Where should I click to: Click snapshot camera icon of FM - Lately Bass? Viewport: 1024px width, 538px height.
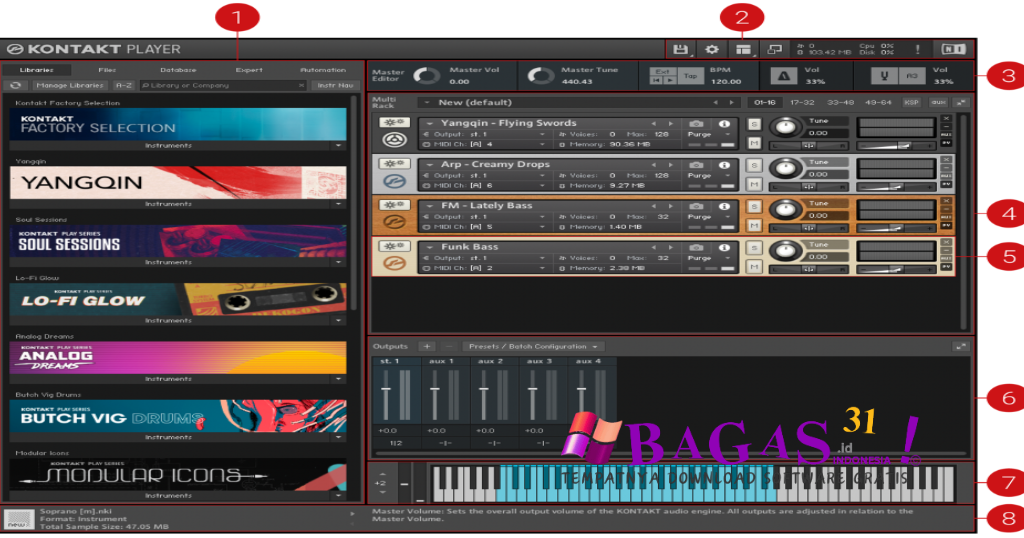tap(696, 206)
